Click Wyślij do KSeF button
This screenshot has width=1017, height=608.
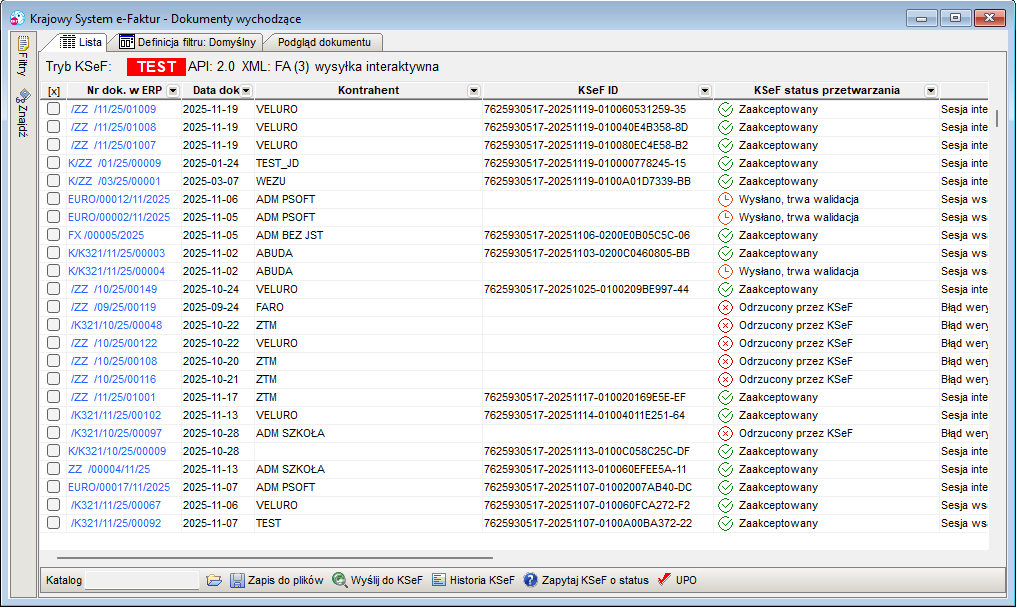[377, 580]
